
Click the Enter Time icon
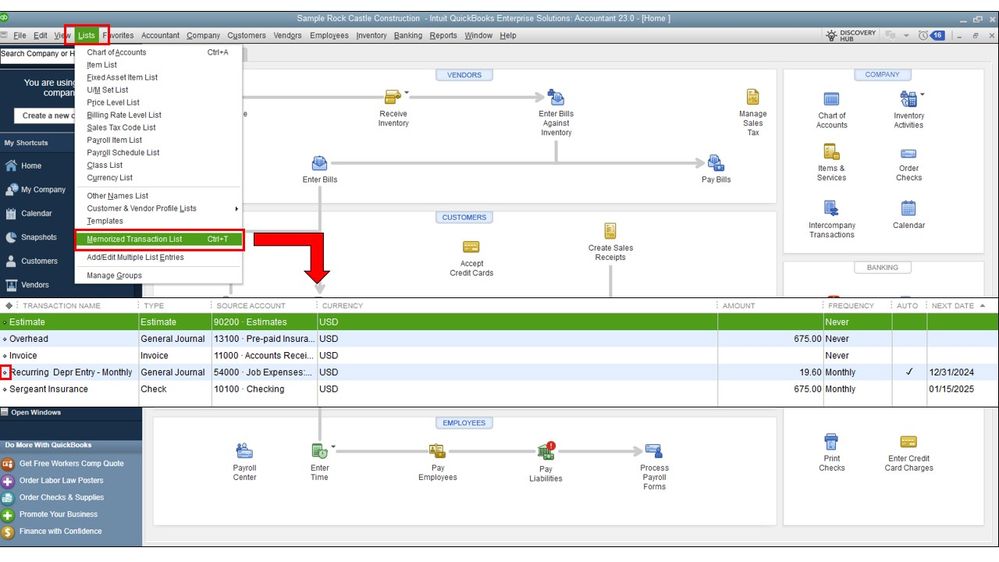[x=319, y=451]
